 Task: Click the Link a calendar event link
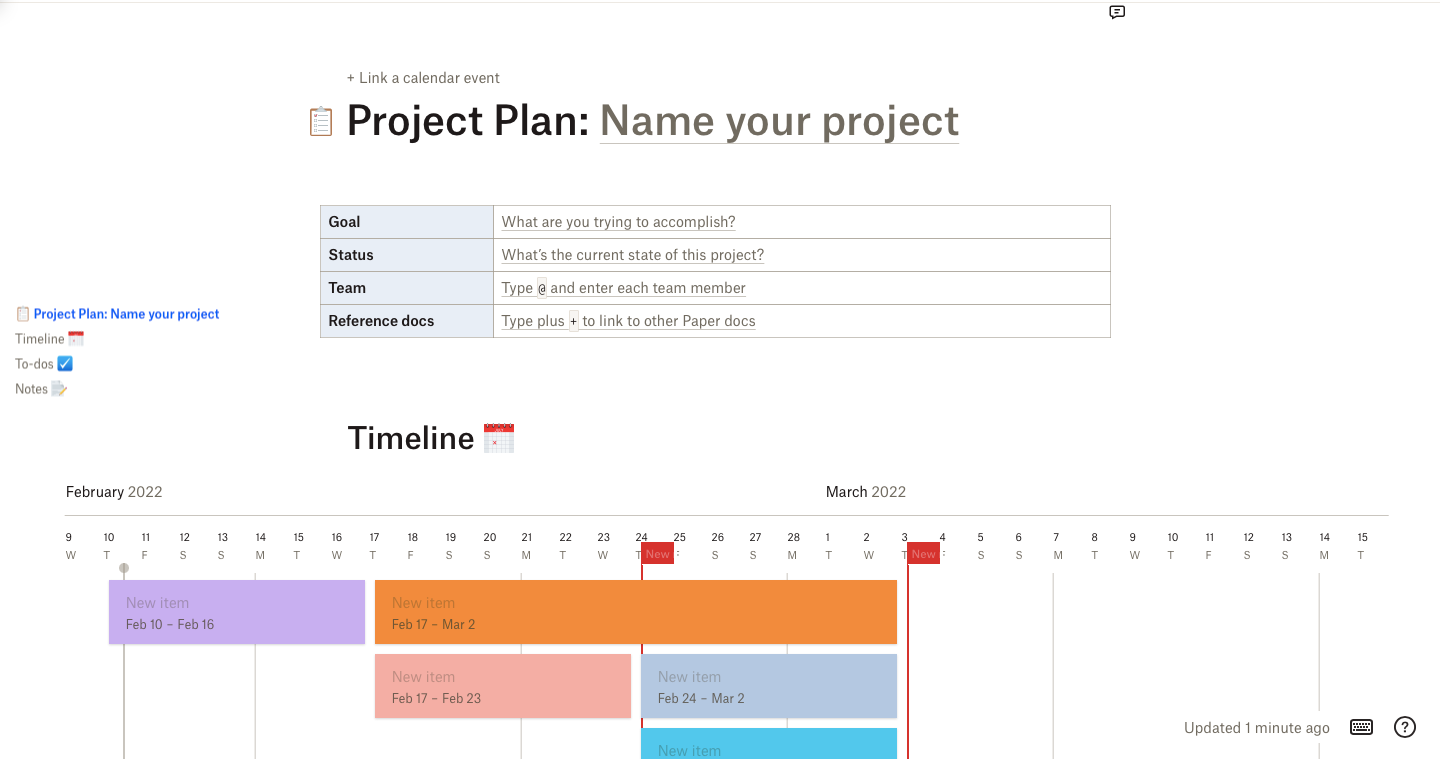coord(423,78)
